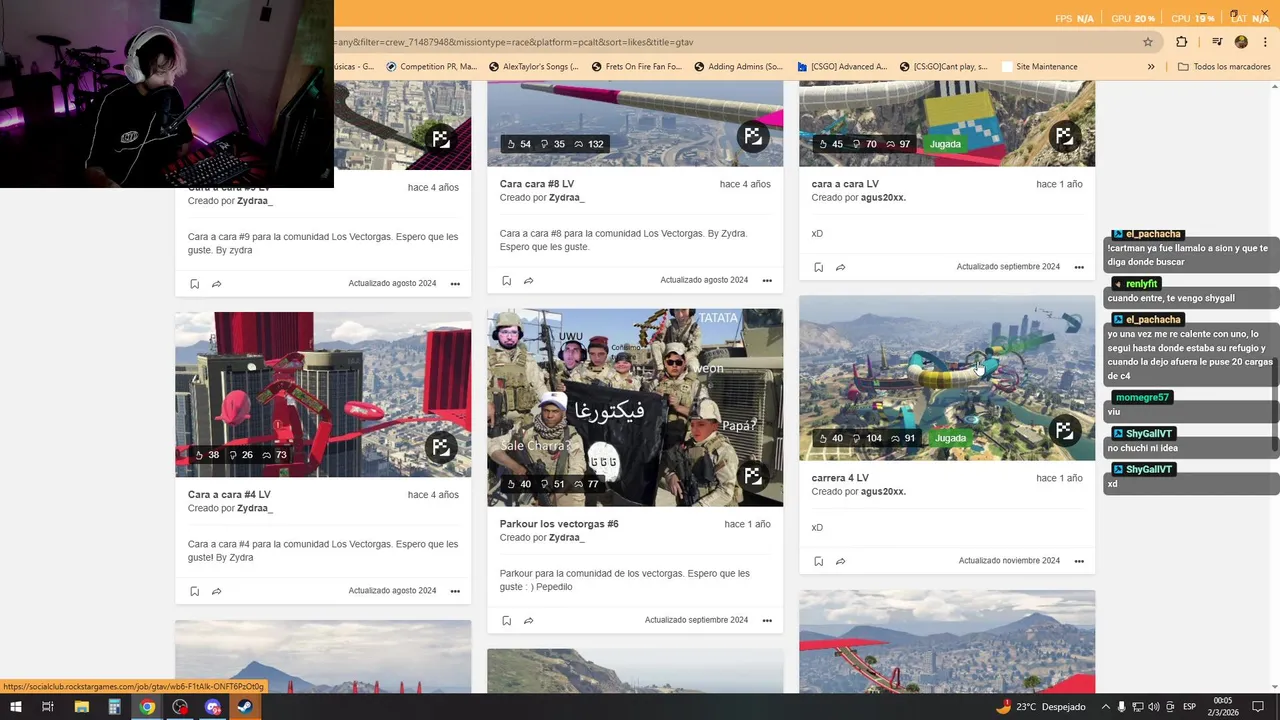Open File Explorer from taskbar
This screenshot has width=1280, height=720.
[x=82, y=707]
